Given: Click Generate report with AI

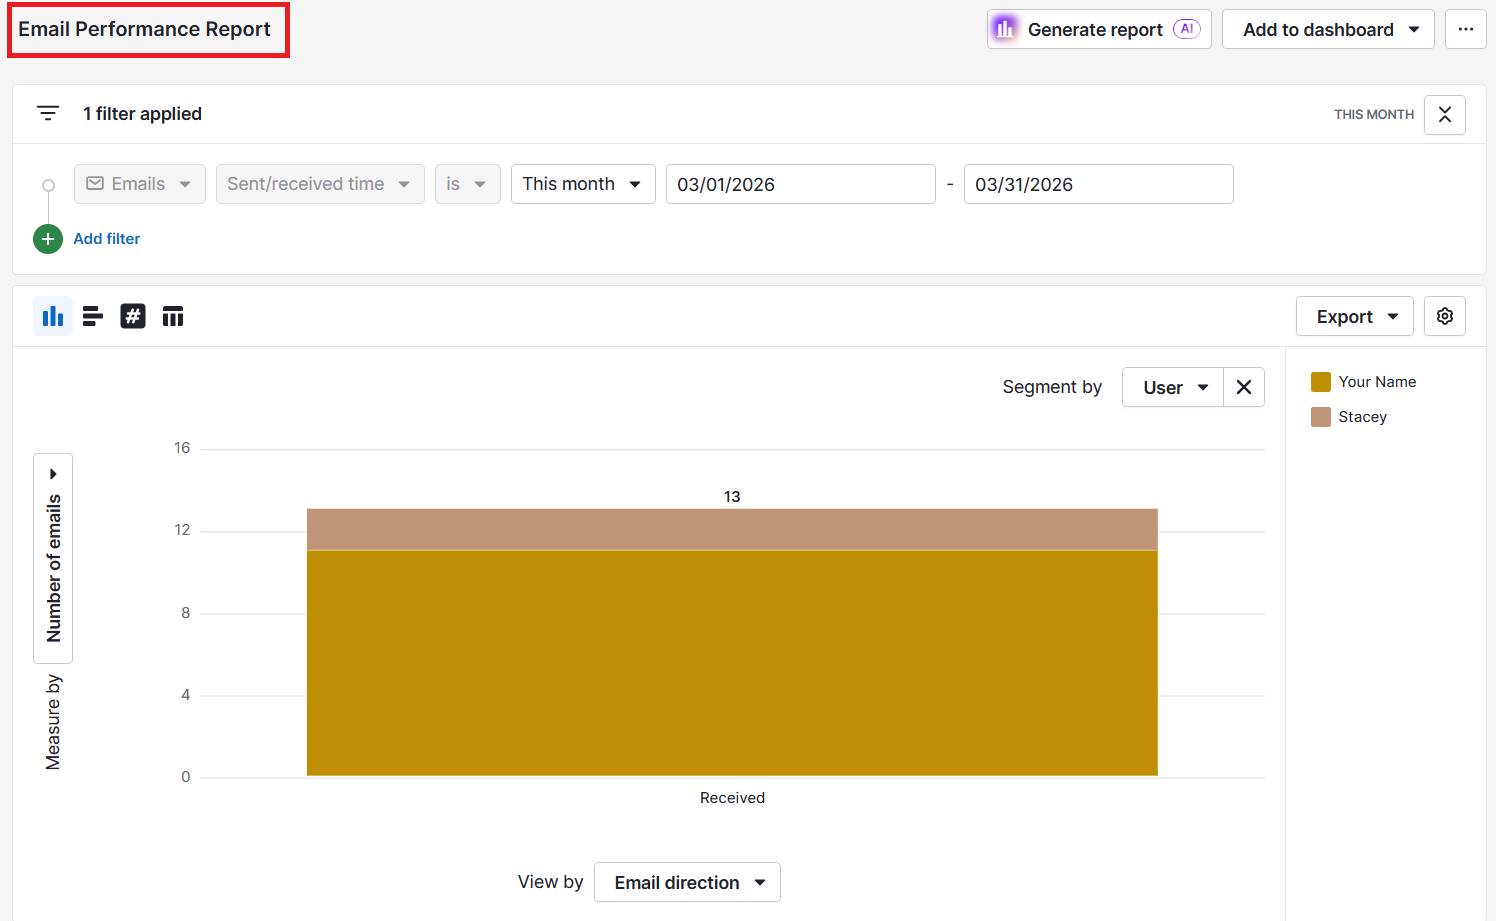Looking at the screenshot, I should click(x=1098, y=29).
